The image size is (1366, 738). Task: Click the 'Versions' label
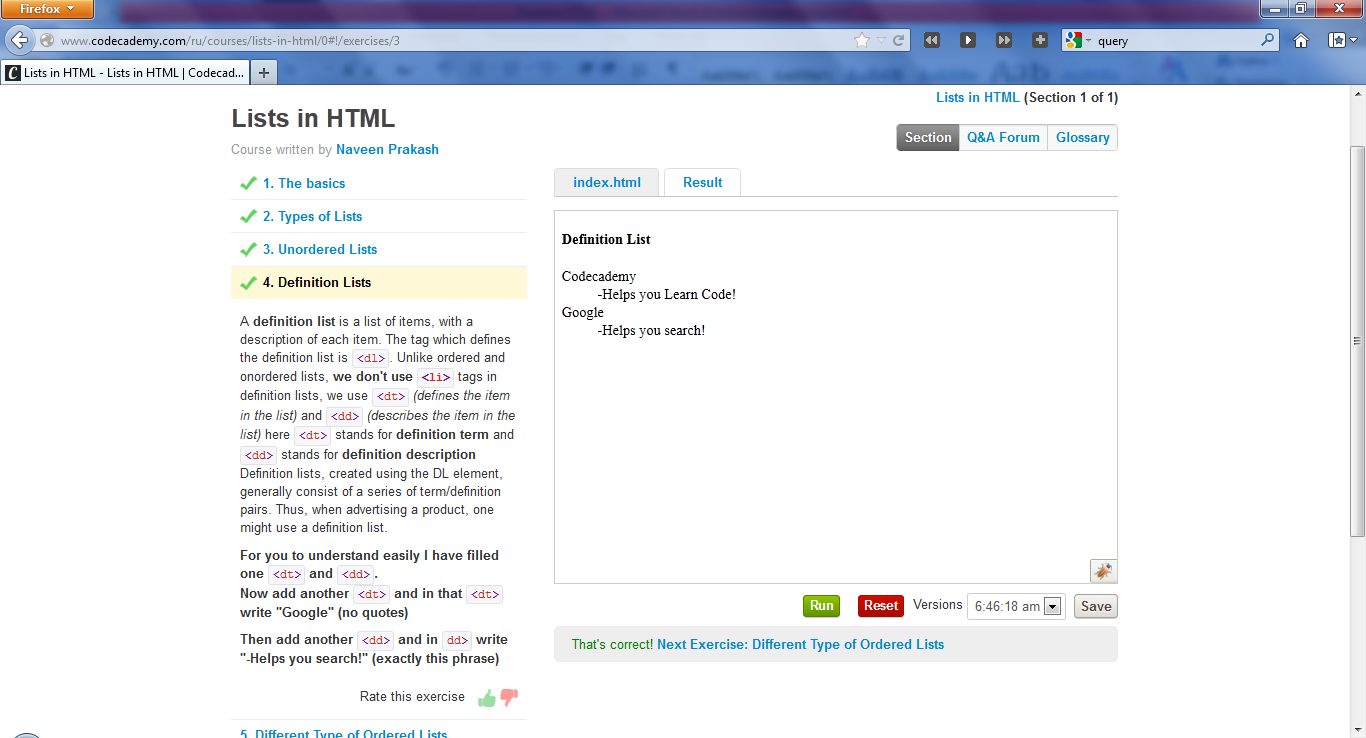click(x=937, y=605)
